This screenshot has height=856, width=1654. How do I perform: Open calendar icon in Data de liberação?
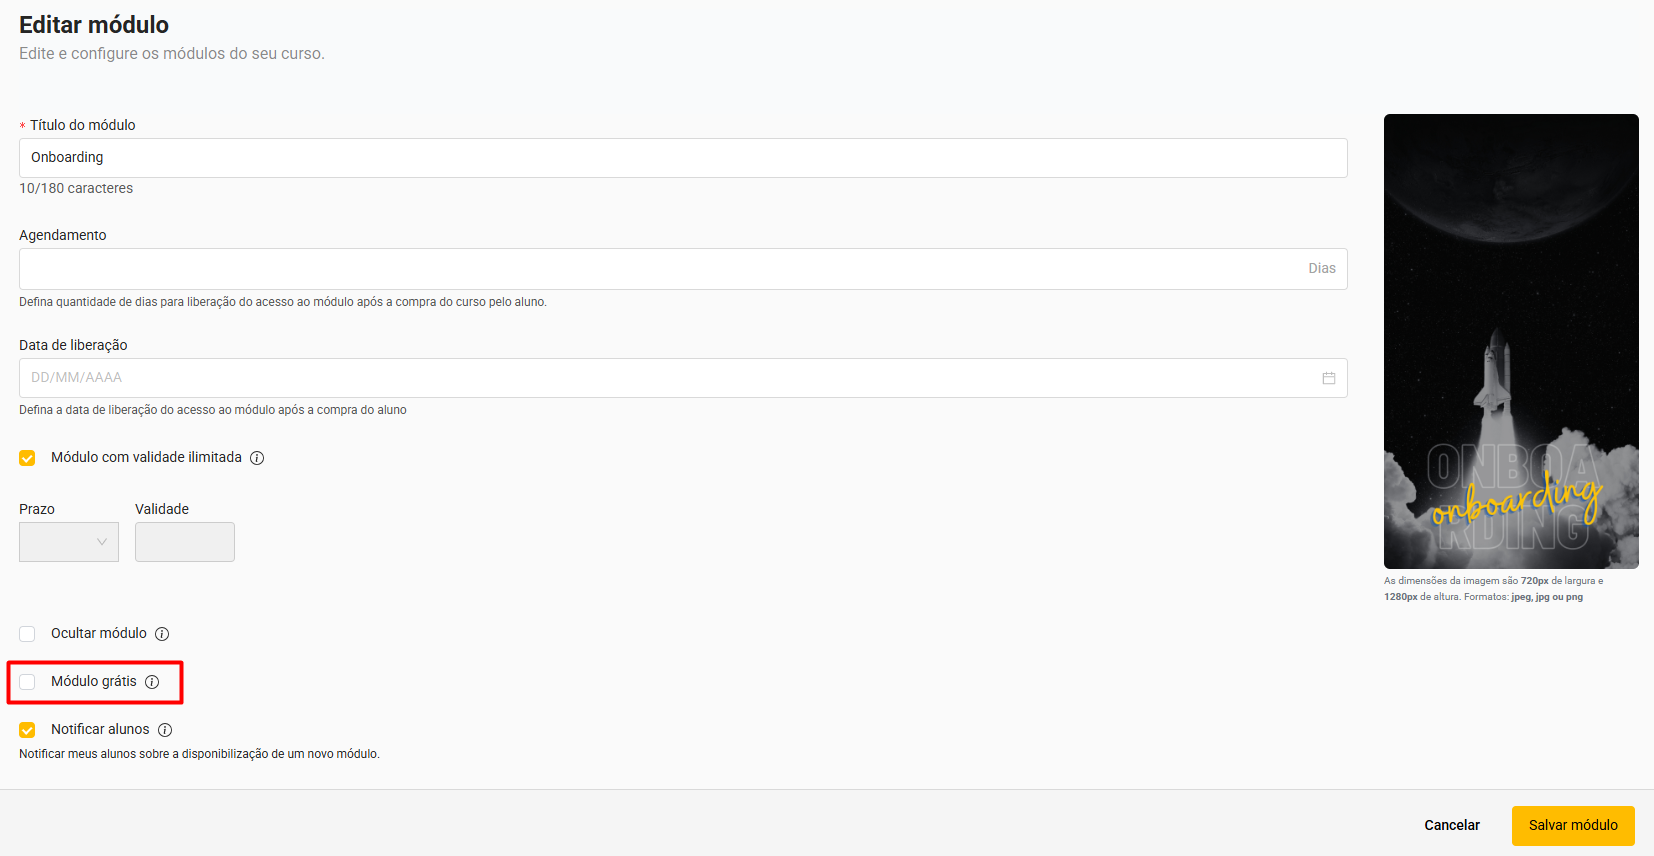pos(1328,378)
